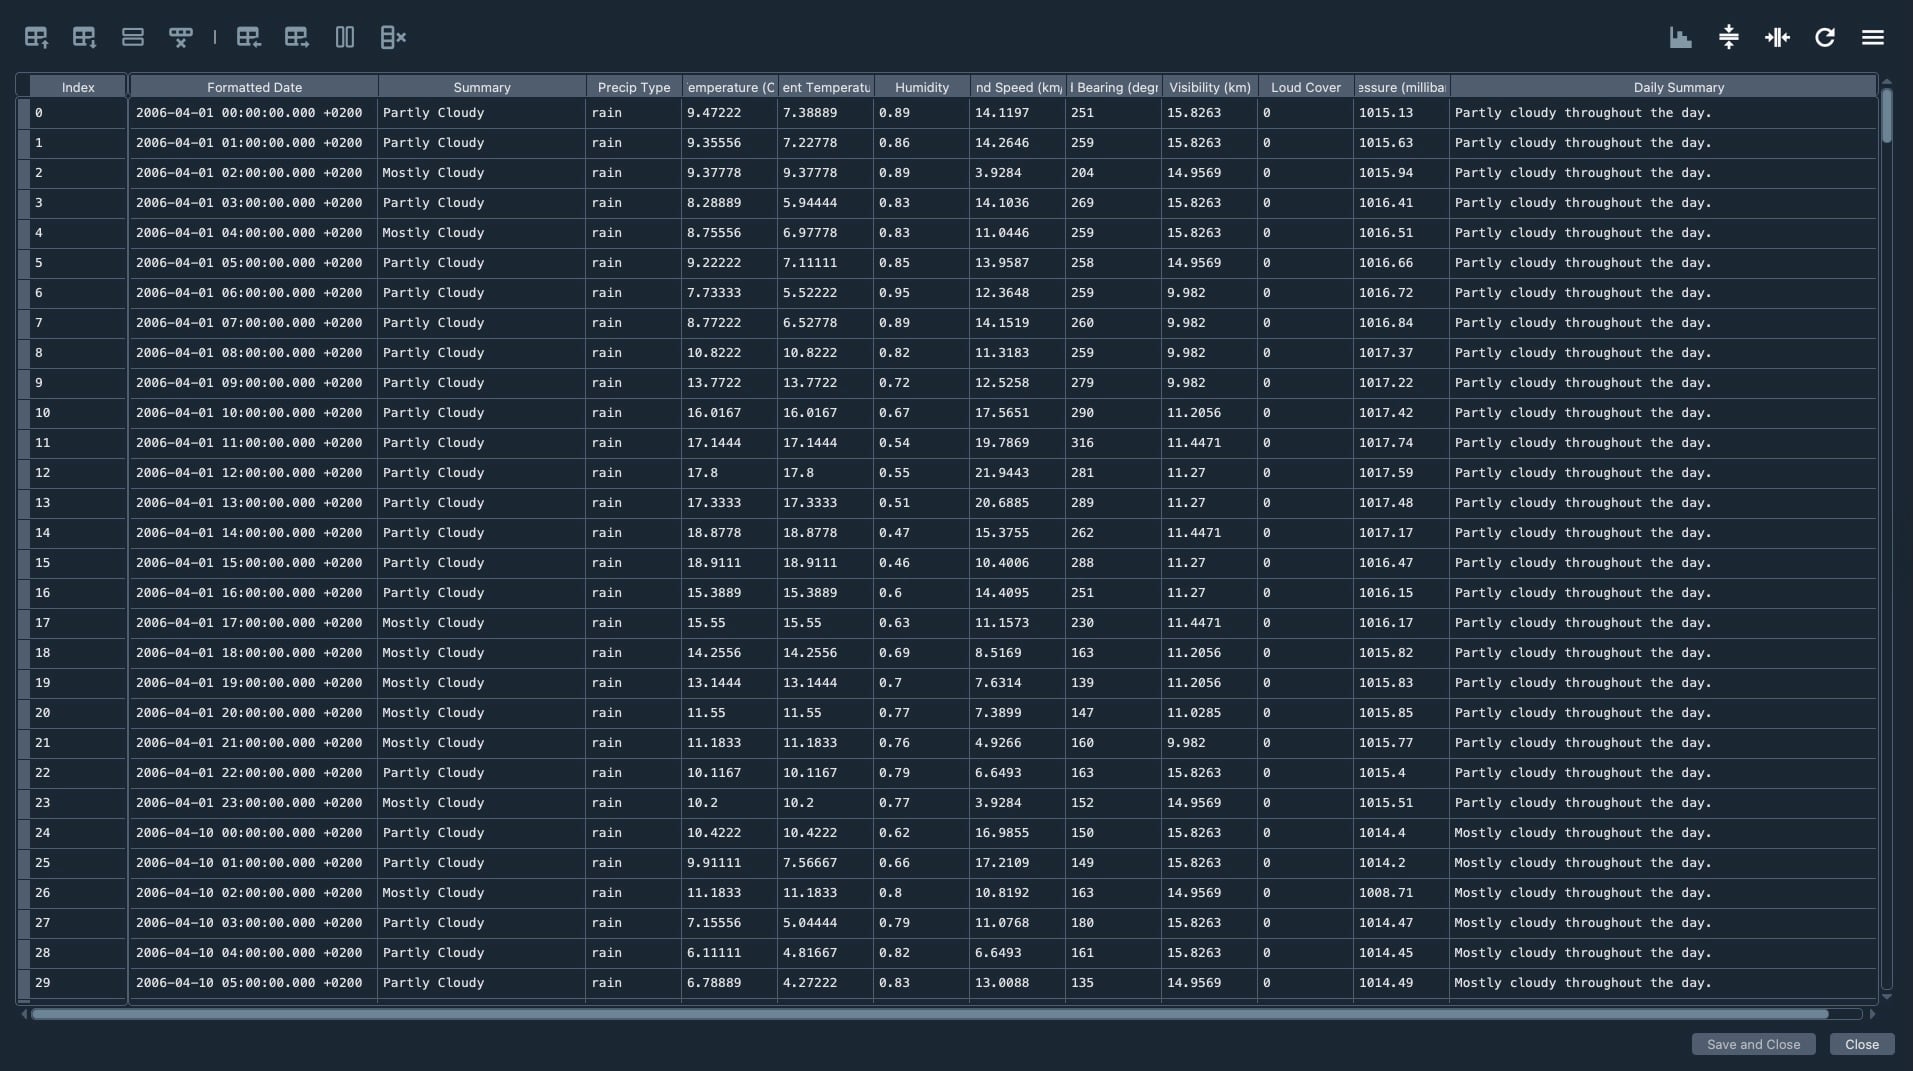Insert a column to the right
The width and height of the screenshot is (1913, 1071).
point(296,38)
